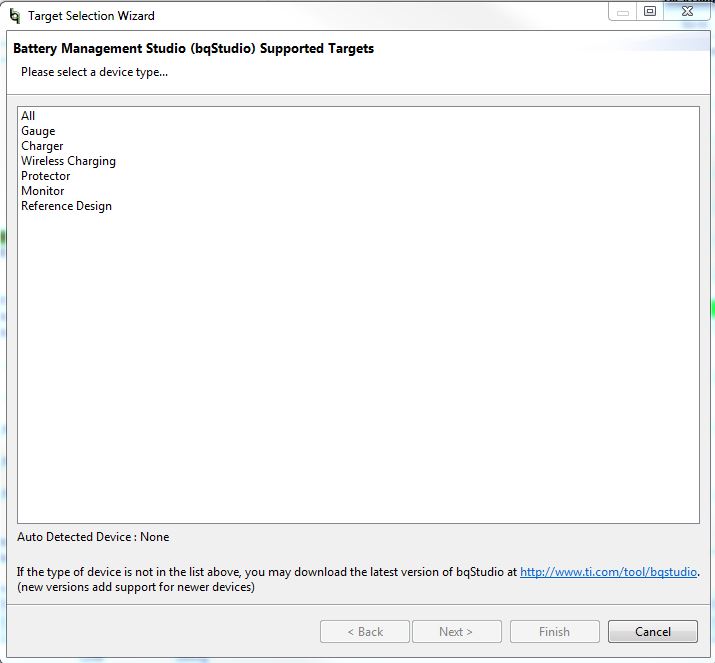Close the Target Selection Wizard window

coord(687,11)
